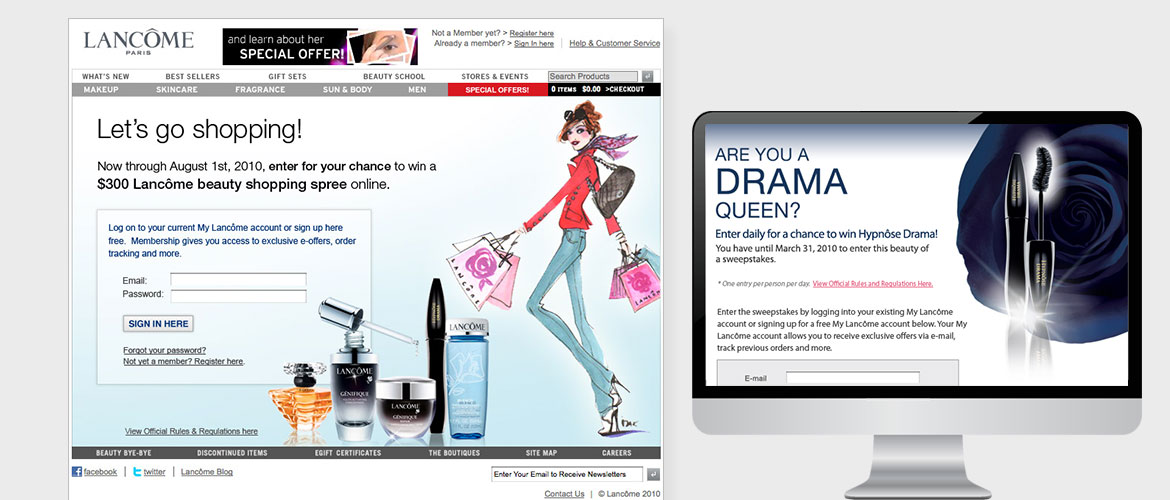Open the Skincare menu item
The image size is (1170, 500).
click(x=177, y=90)
